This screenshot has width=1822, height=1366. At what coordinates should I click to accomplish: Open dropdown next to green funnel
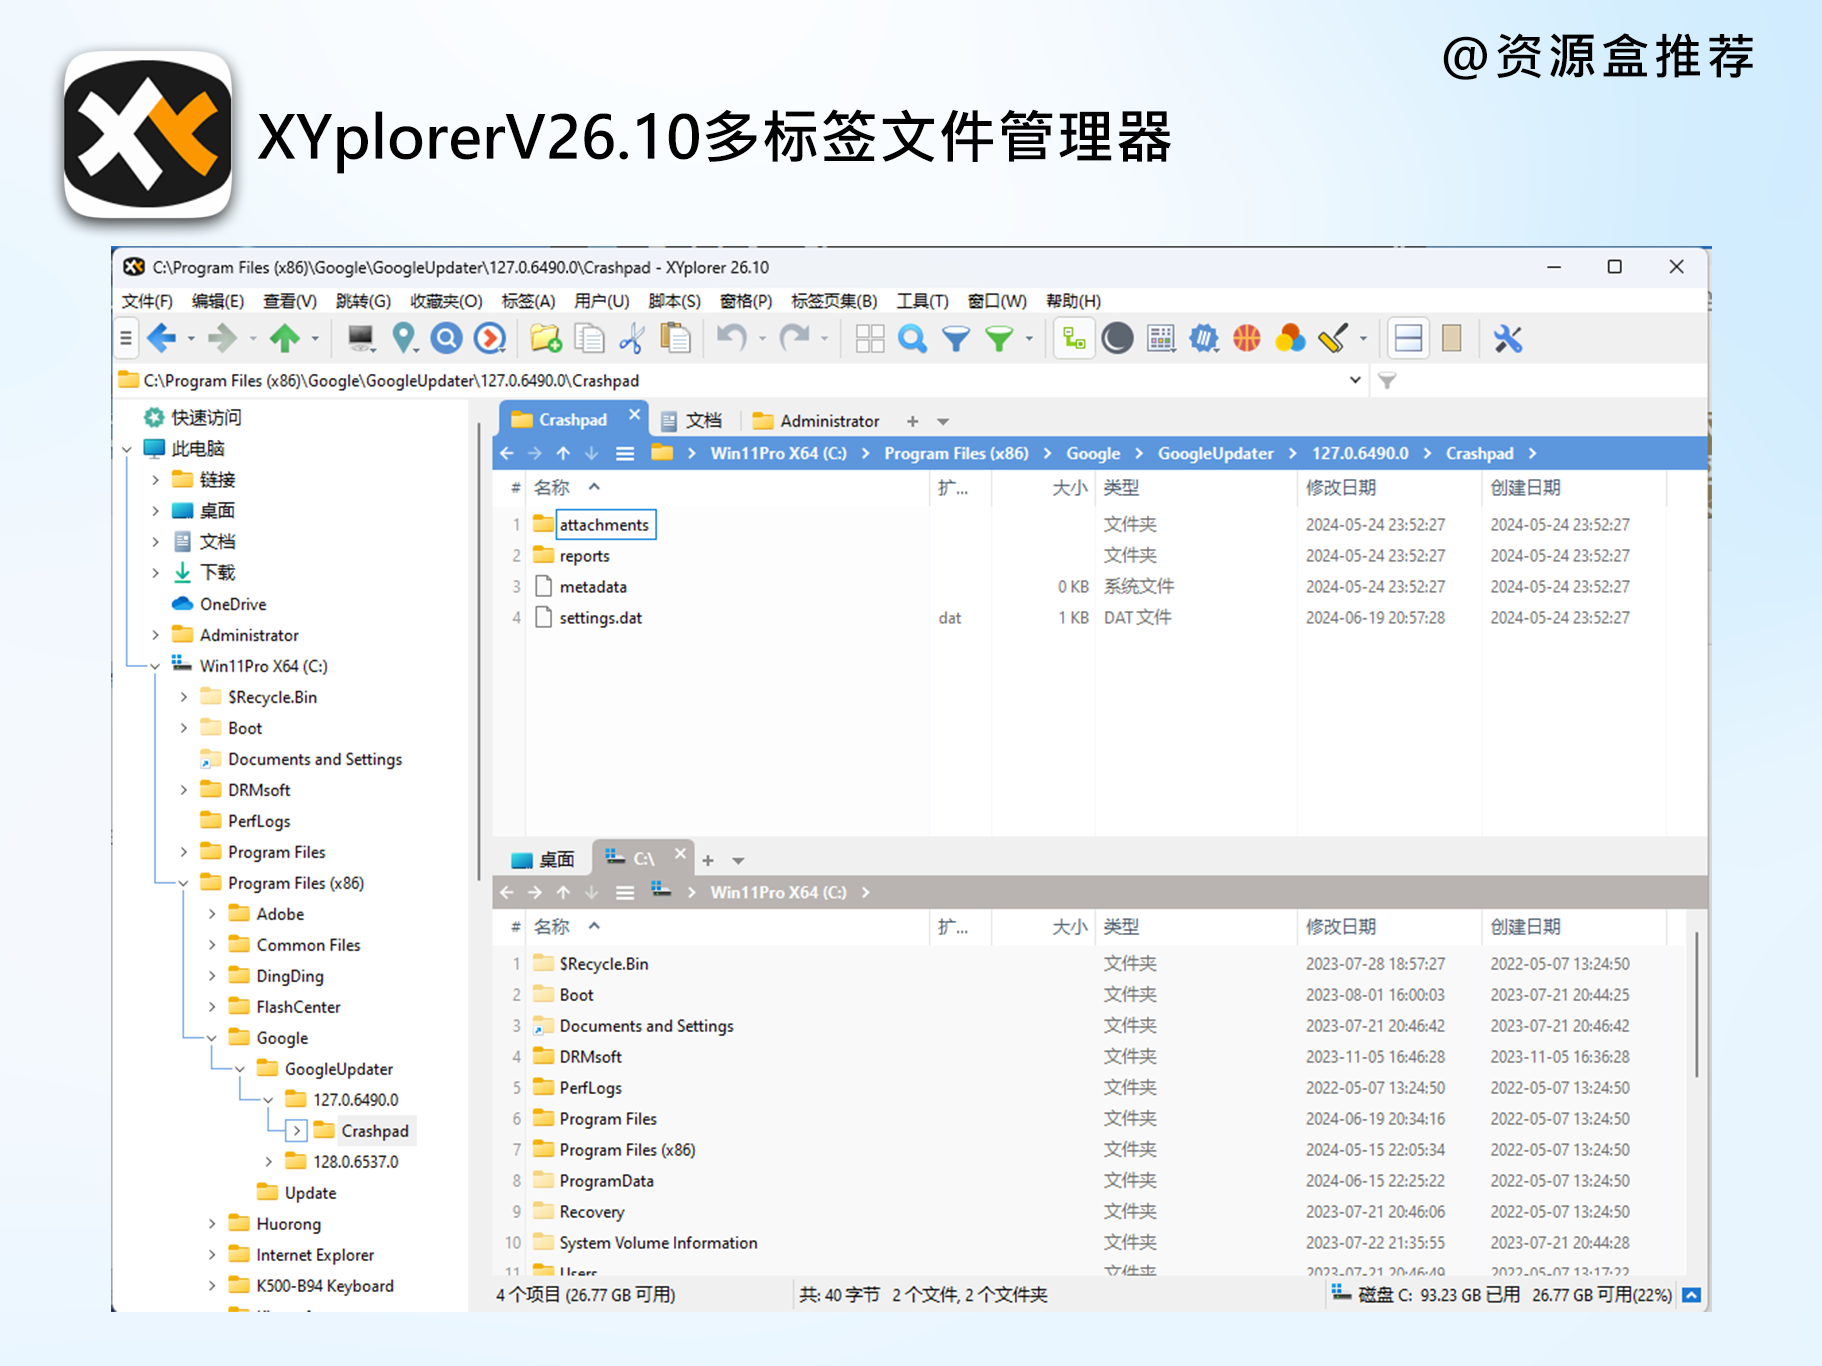tap(1029, 339)
